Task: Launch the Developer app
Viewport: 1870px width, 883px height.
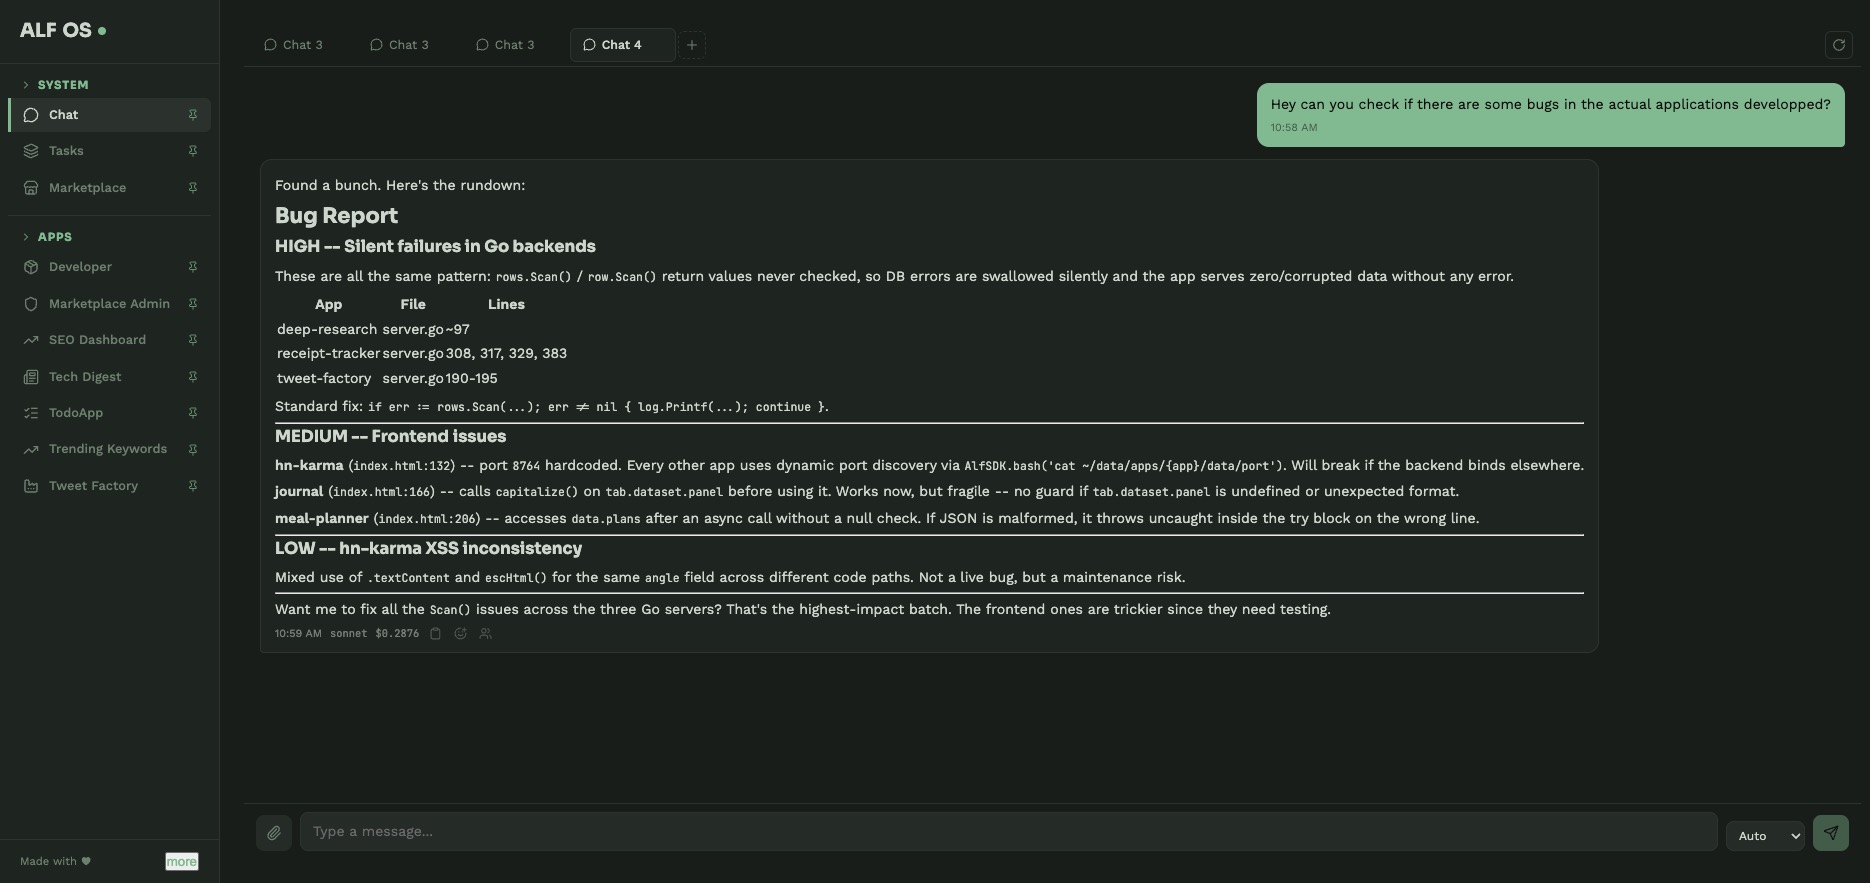Action: click(x=109, y=267)
